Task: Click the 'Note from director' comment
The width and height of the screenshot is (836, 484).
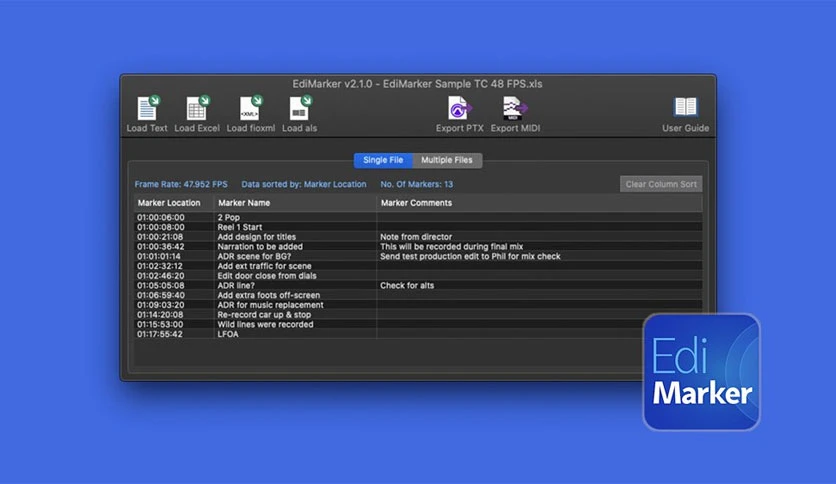Action: pyautogui.click(x=416, y=237)
